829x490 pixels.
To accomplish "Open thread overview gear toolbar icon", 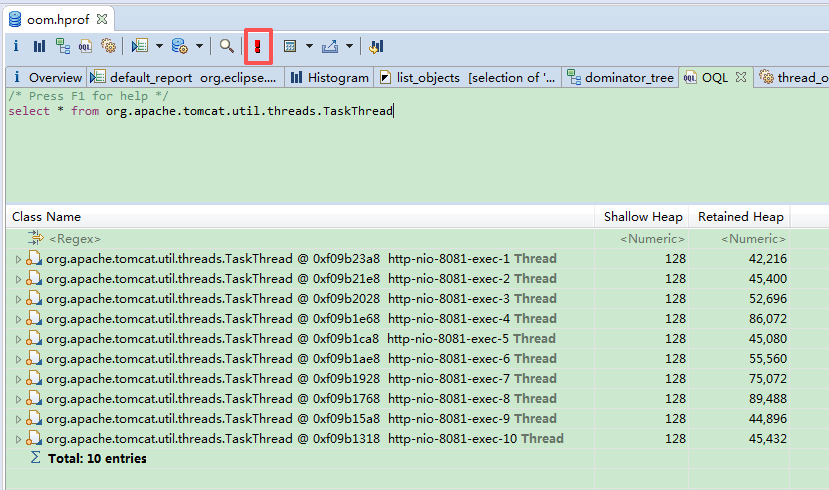I will click(x=108, y=47).
